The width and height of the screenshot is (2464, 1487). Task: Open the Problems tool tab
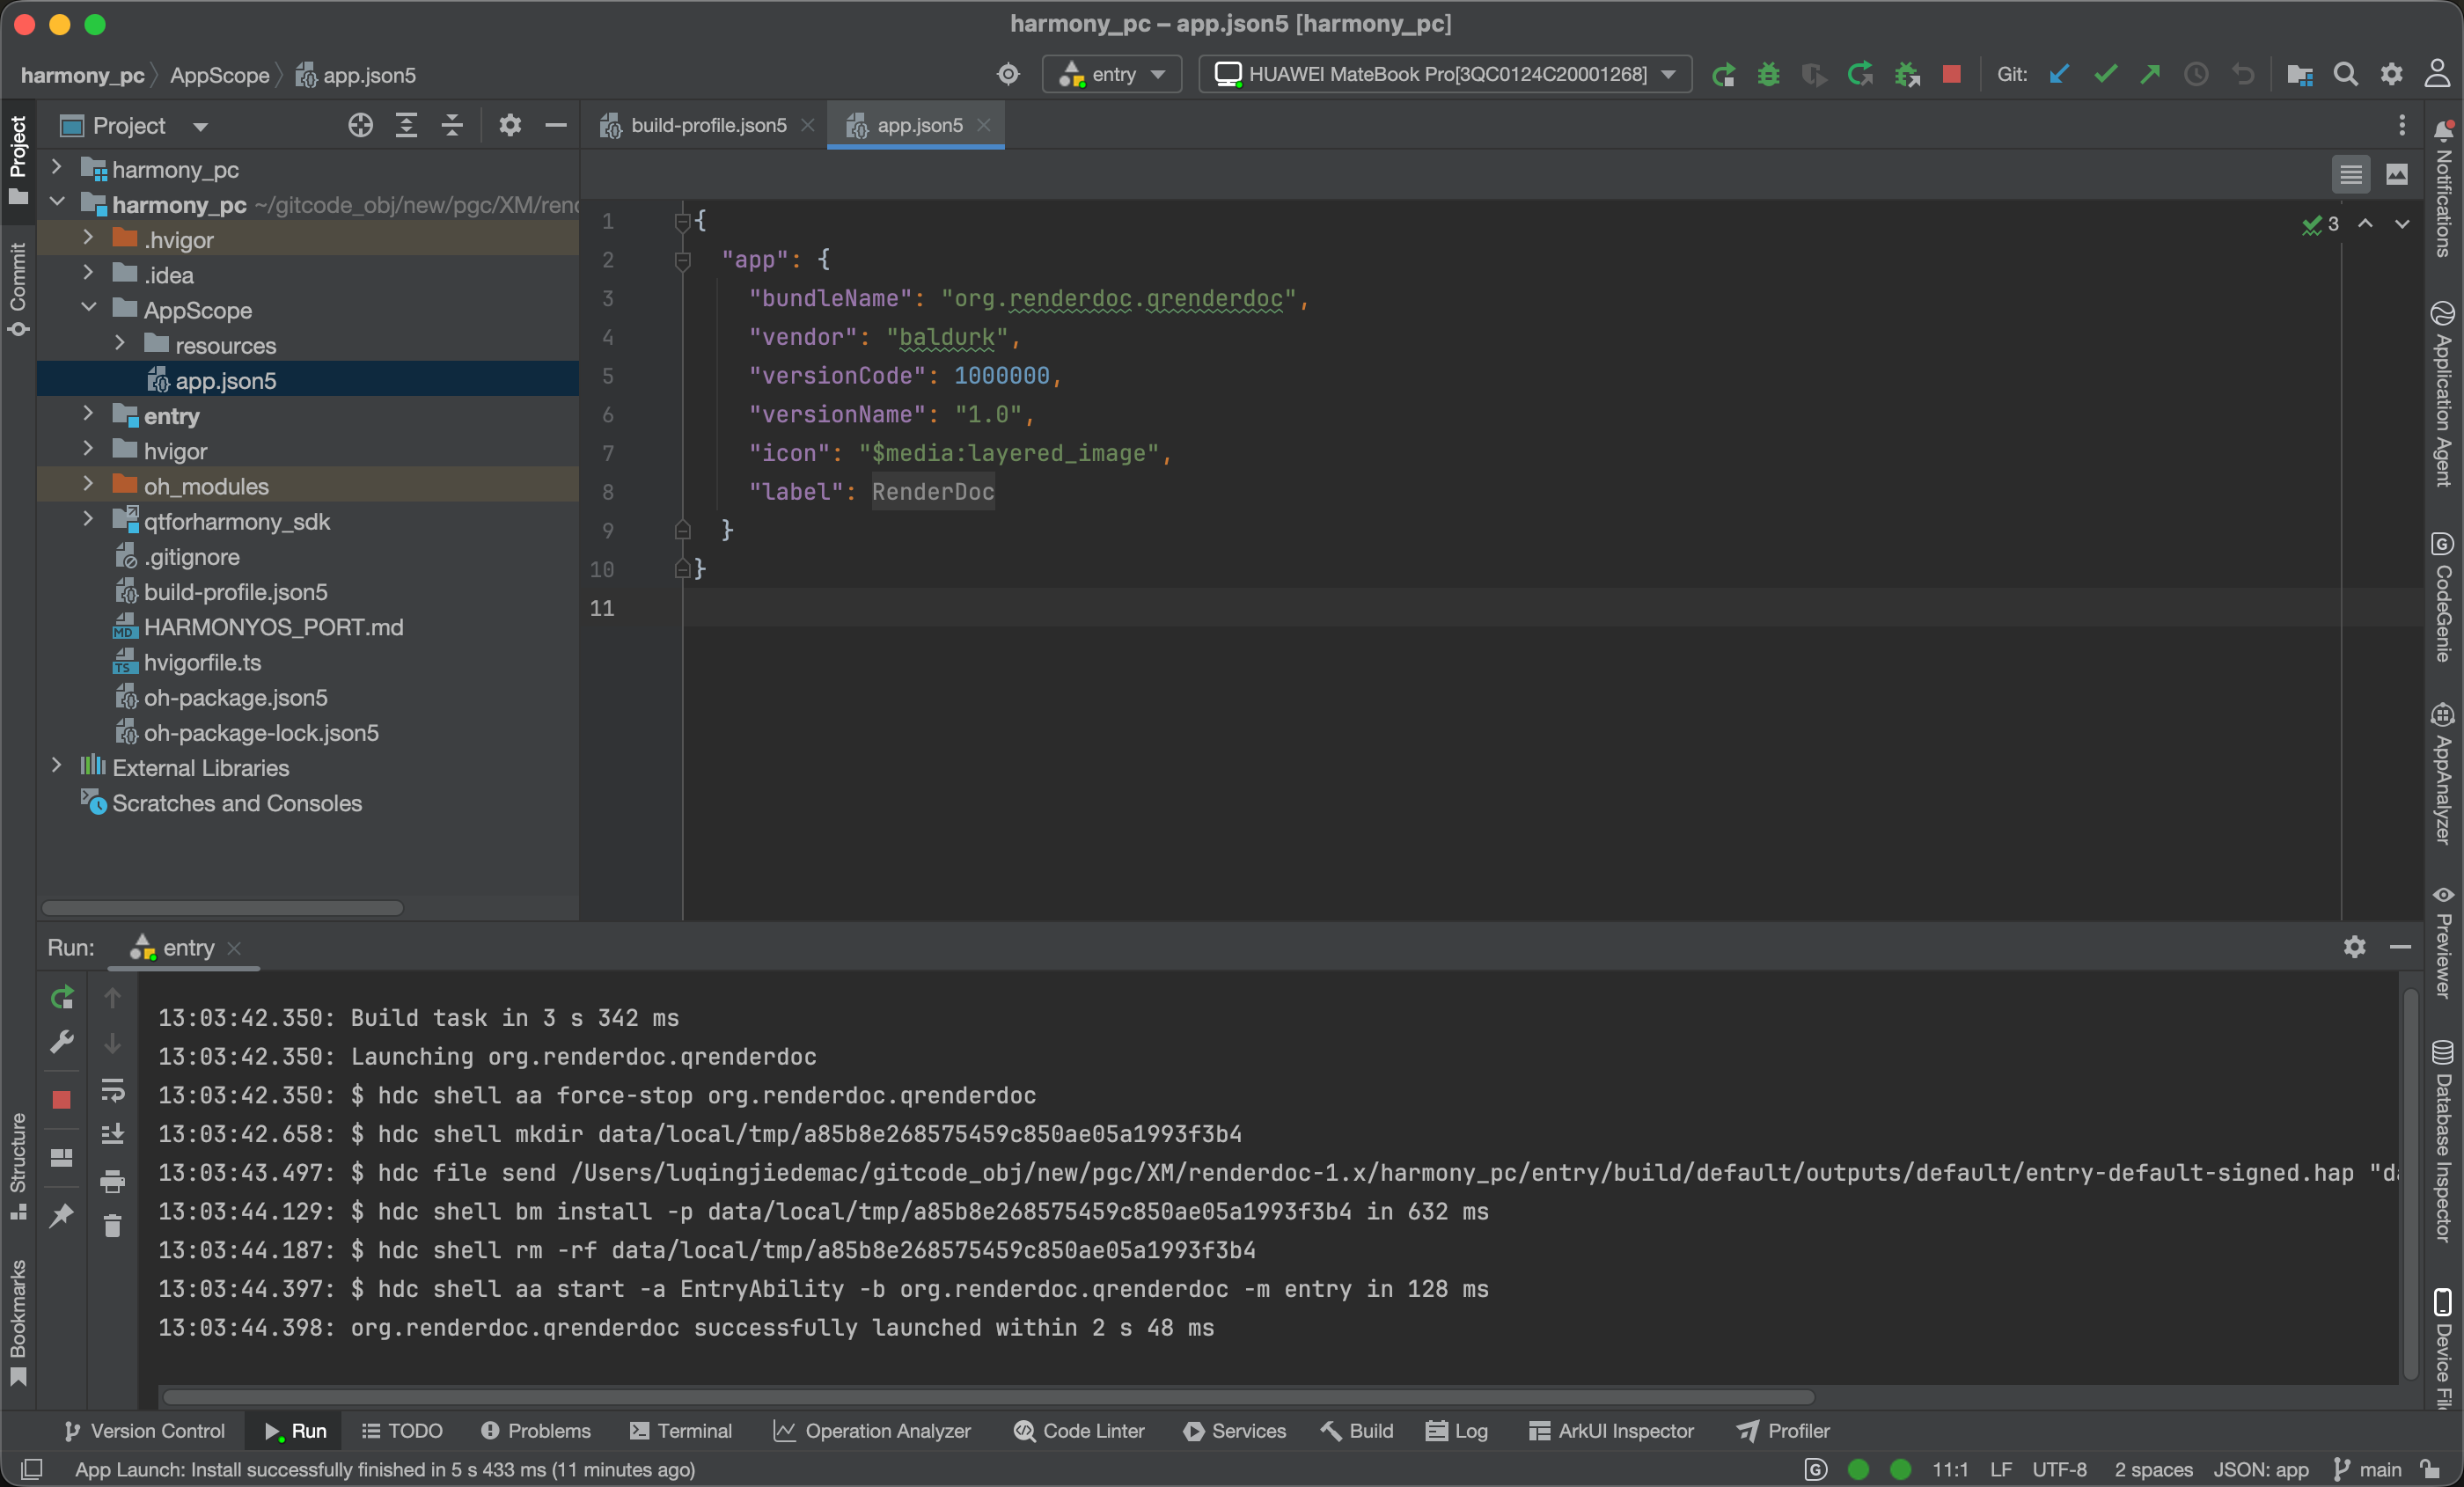(536, 1431)
